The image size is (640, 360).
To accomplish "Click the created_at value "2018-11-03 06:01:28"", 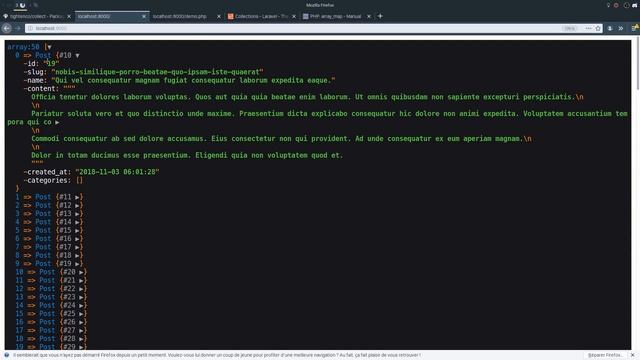I will [x=118, y=172].
